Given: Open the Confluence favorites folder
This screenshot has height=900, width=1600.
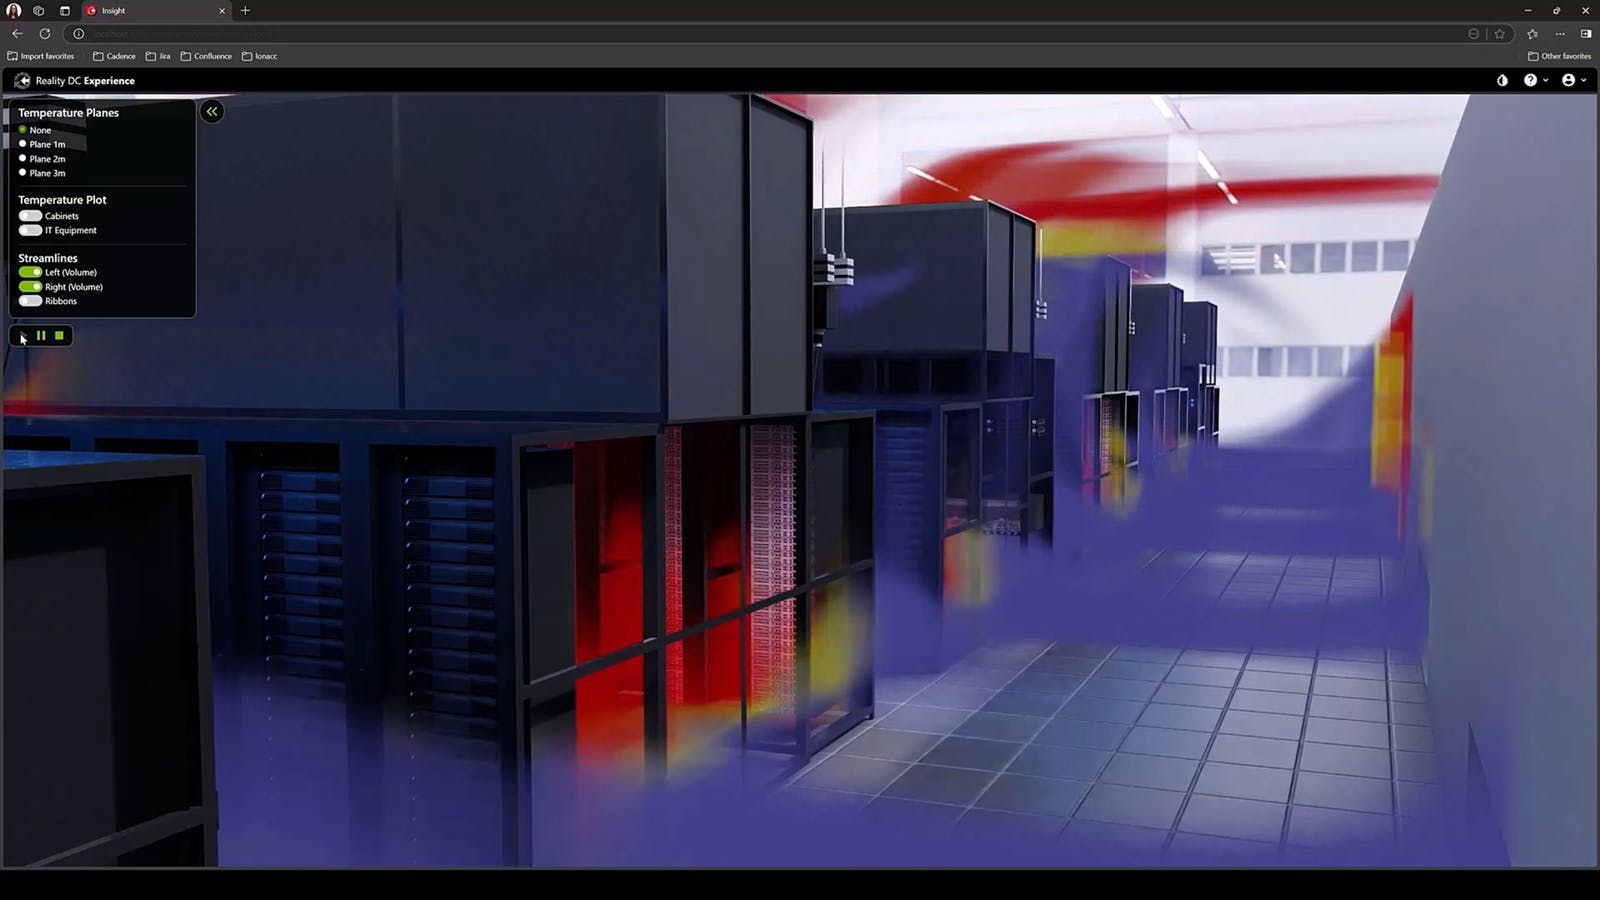Looking at the screenshot, I should click(207, 56).
